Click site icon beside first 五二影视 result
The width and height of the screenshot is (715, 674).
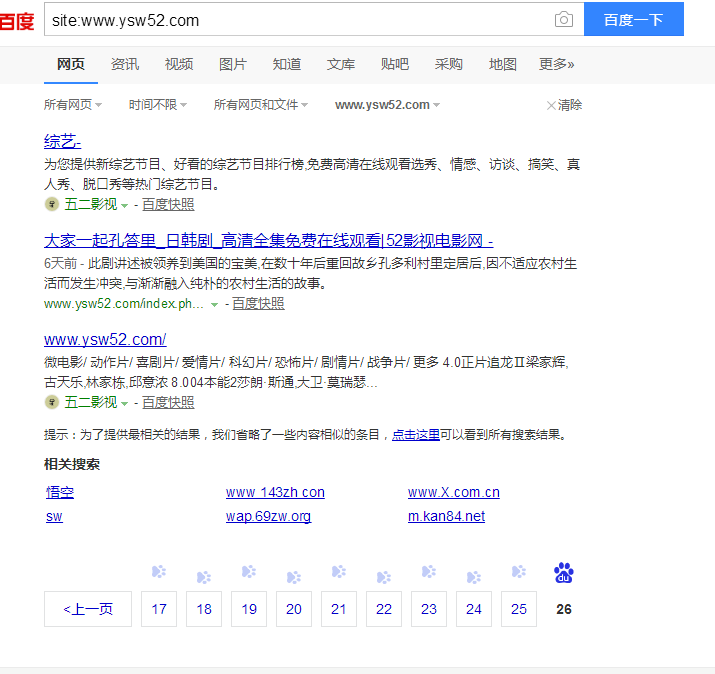[52, 204]
